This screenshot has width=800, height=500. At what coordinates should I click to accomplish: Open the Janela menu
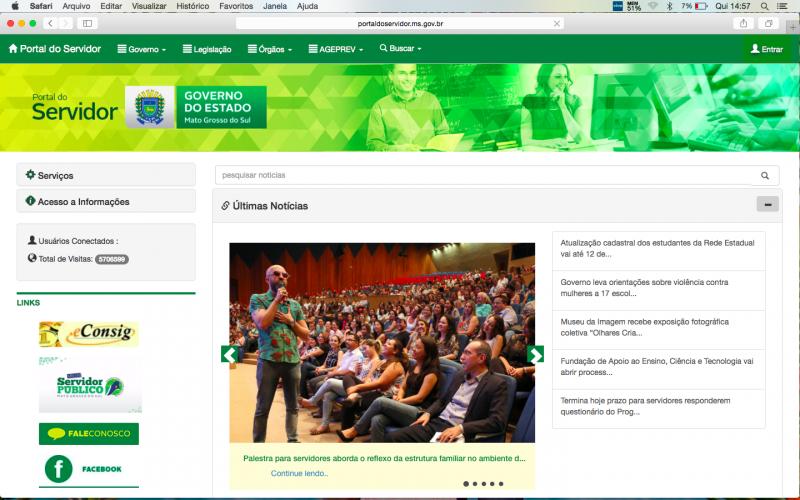tap(274, 6)
